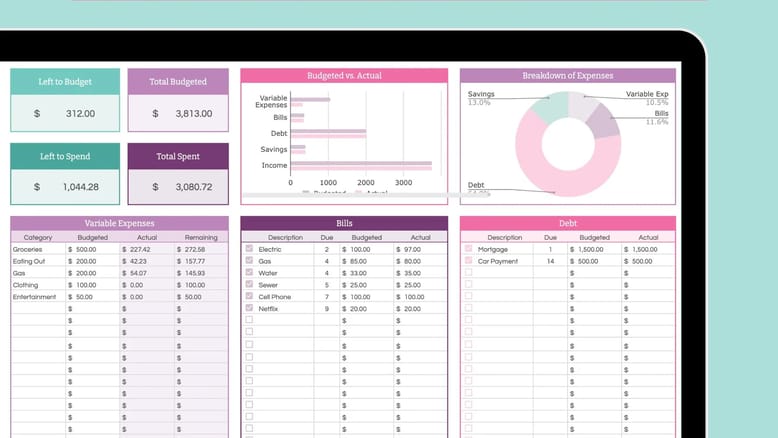Select the Income bar in the chart
778x438 pixels.
point(360,166)
